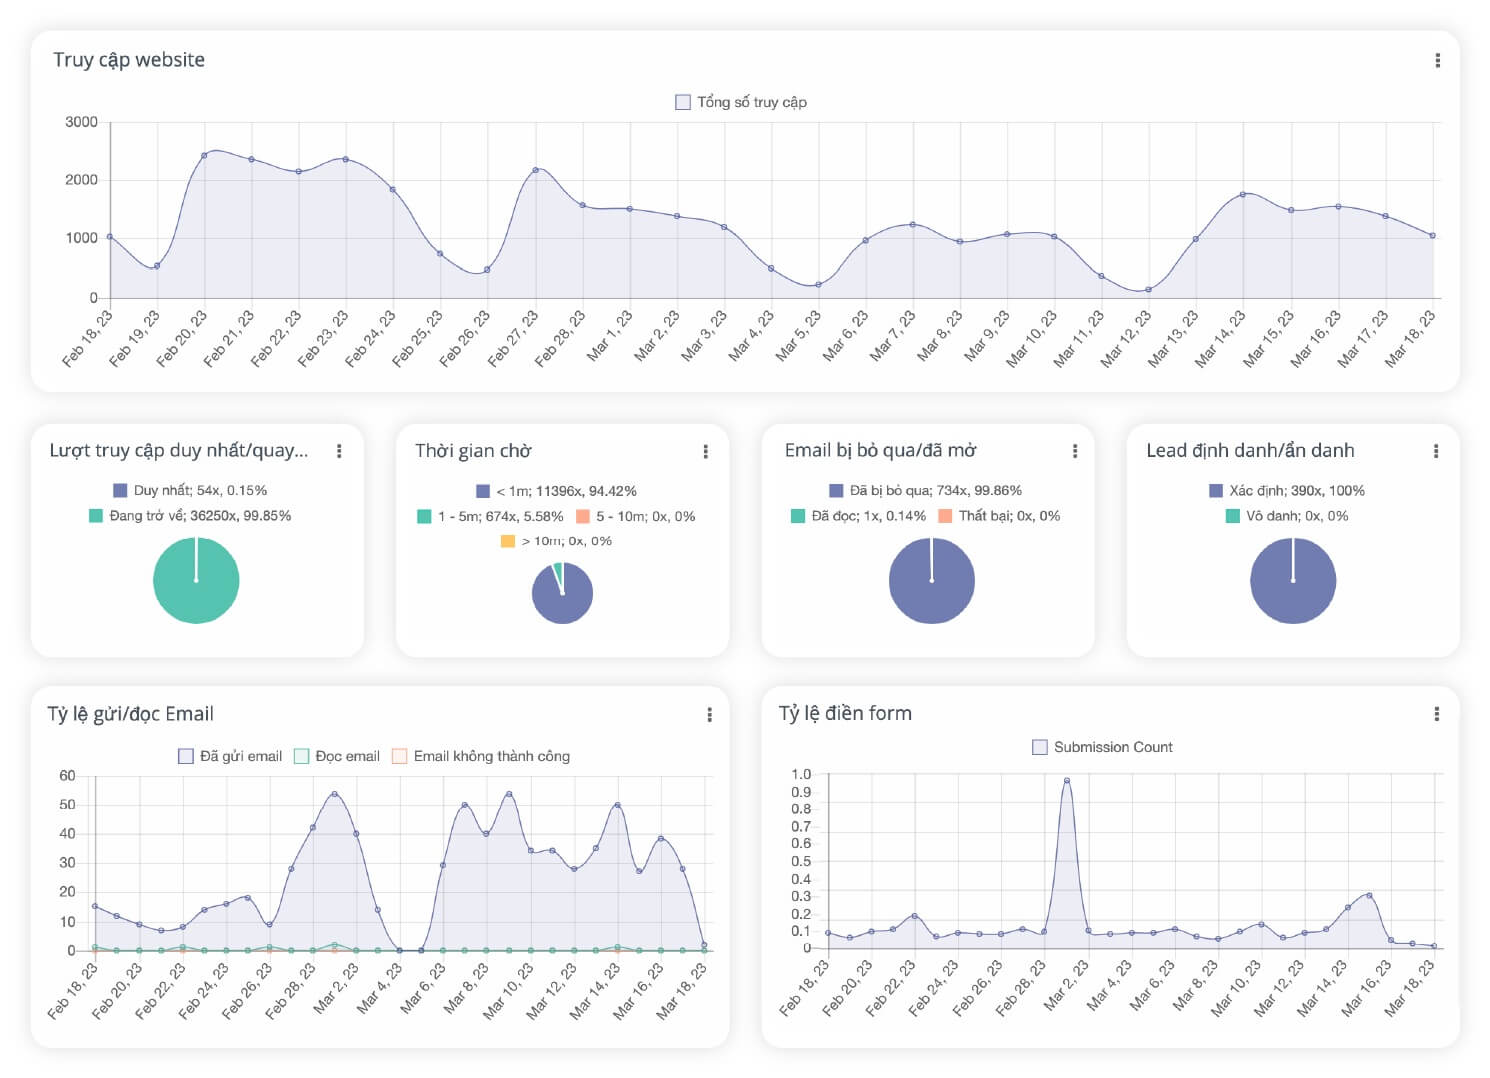
Task: Toggle the Đang trở về legend entry
Action: (190, 516)
